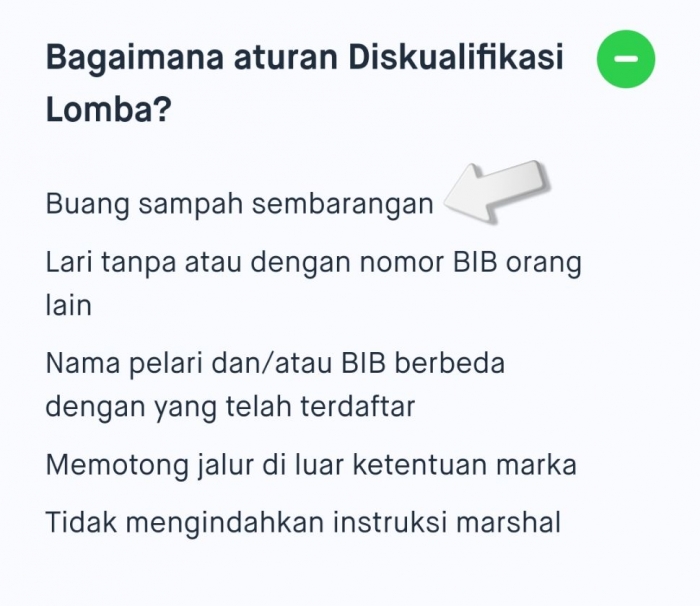700x606 pixels.
Task: Click the word "lain" on its own line
Action: (68, 305)
